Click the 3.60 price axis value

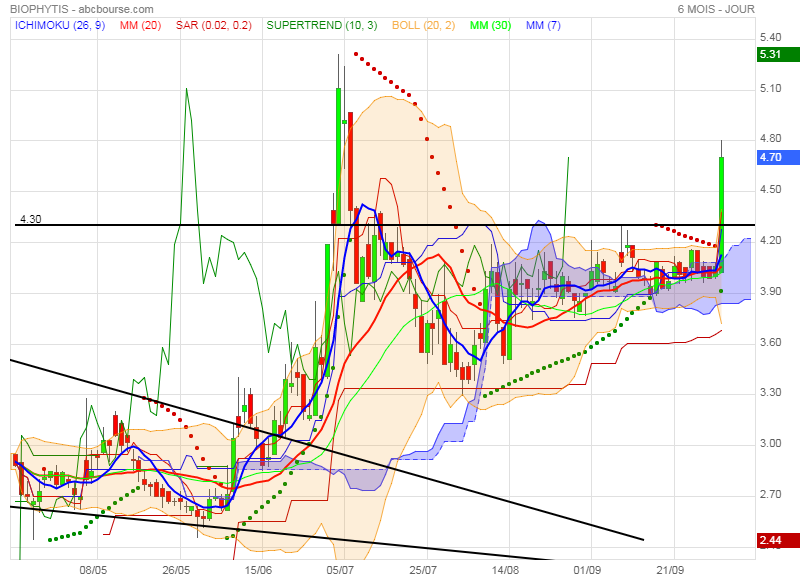click(x=770, y=342)
